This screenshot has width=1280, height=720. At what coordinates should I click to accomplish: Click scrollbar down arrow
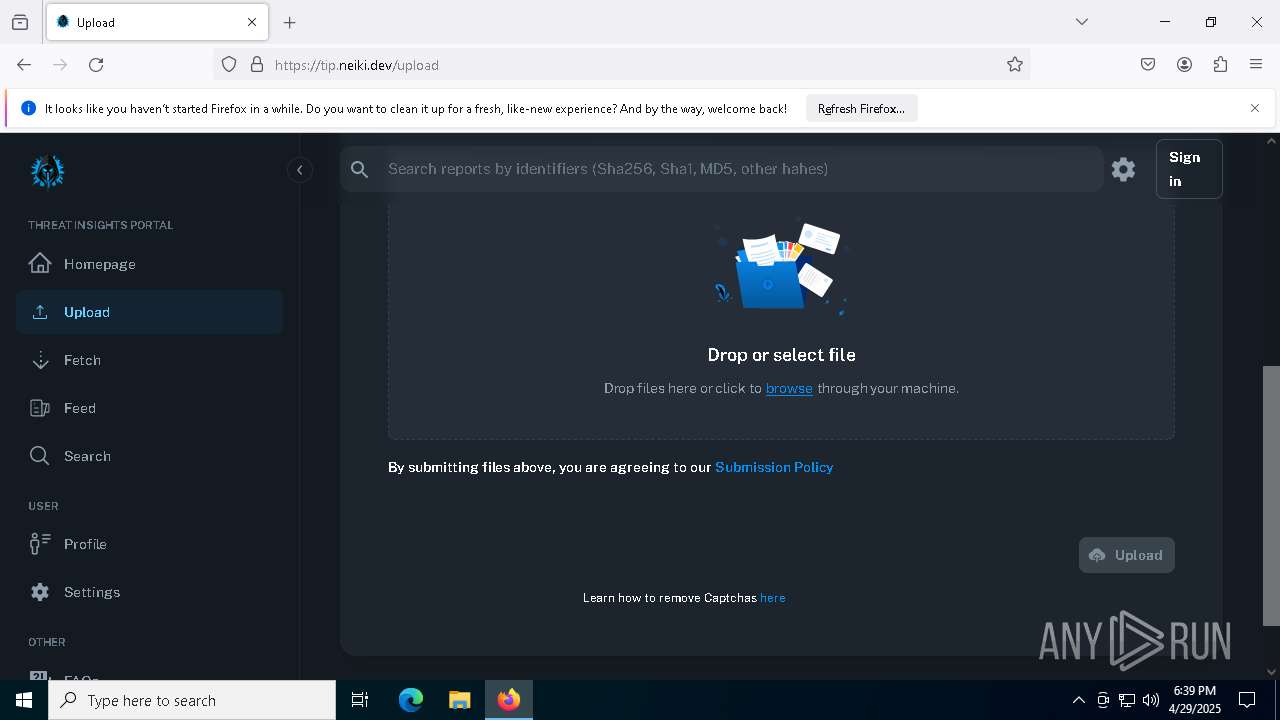[1271, 672]
